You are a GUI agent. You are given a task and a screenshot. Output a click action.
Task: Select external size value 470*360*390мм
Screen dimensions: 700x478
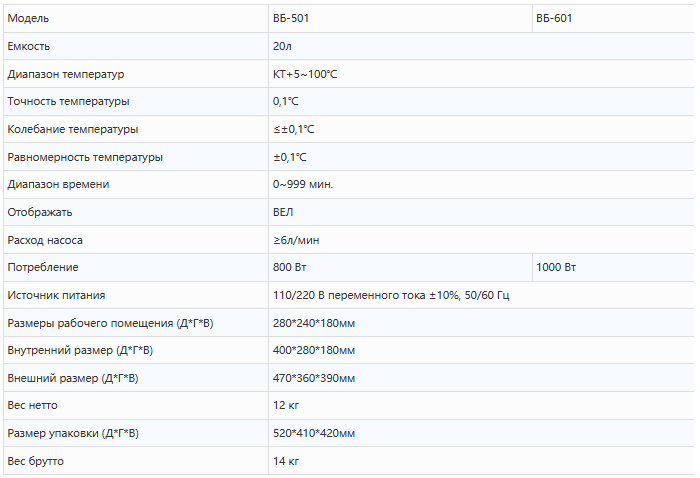tap(313, 379)
